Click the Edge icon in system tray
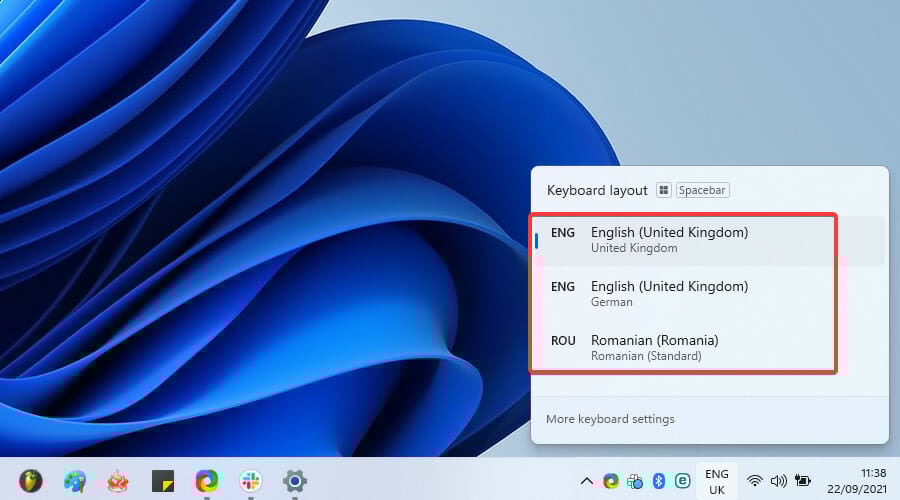This screenshot has height=500, width=900. 611,481
